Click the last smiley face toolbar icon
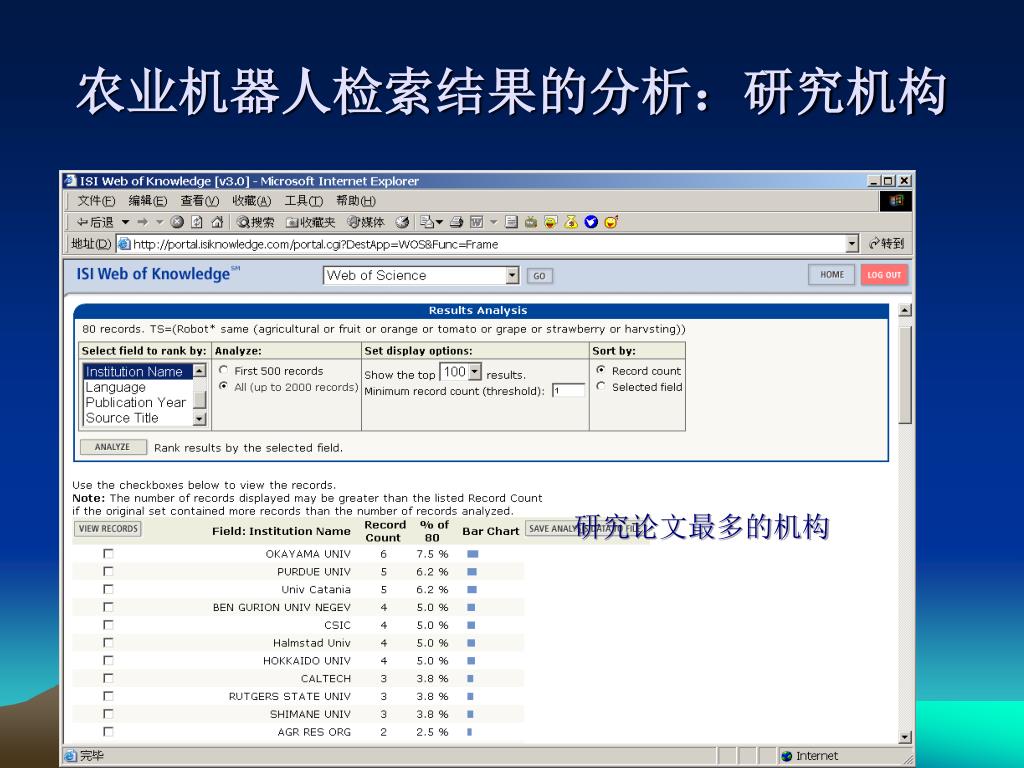Image resolution: width=1024 pixels, height=768 pixels. [x=611, y=222]
